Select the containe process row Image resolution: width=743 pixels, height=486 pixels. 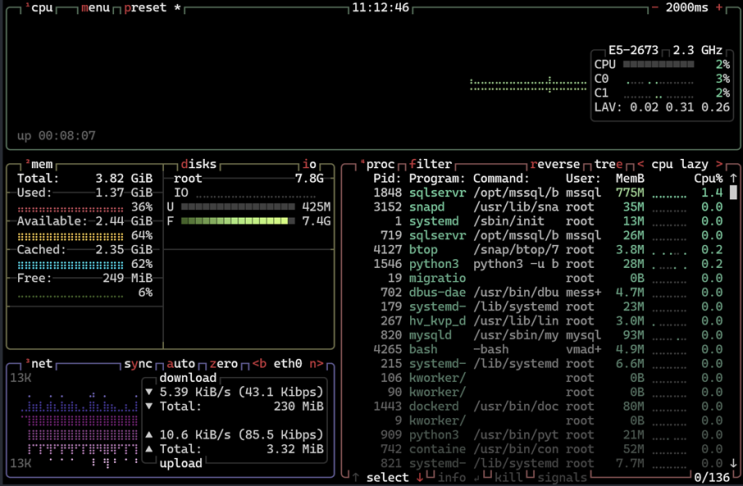548,449
